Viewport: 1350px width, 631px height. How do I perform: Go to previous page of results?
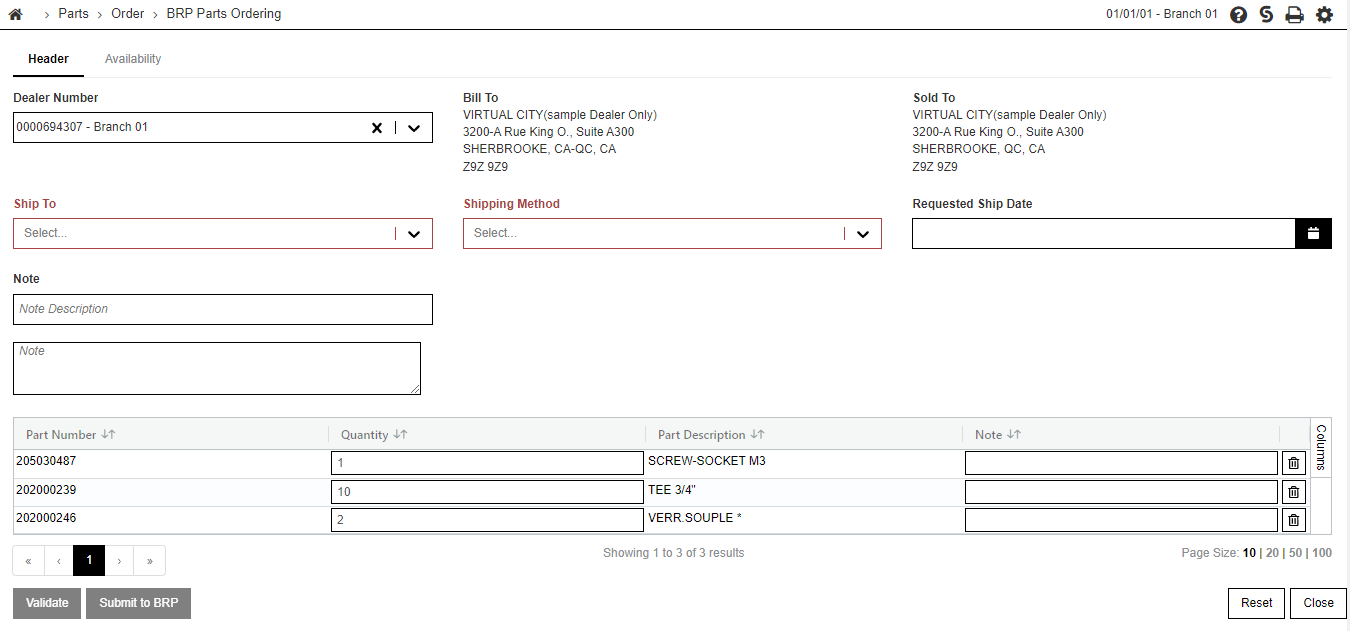58,561
